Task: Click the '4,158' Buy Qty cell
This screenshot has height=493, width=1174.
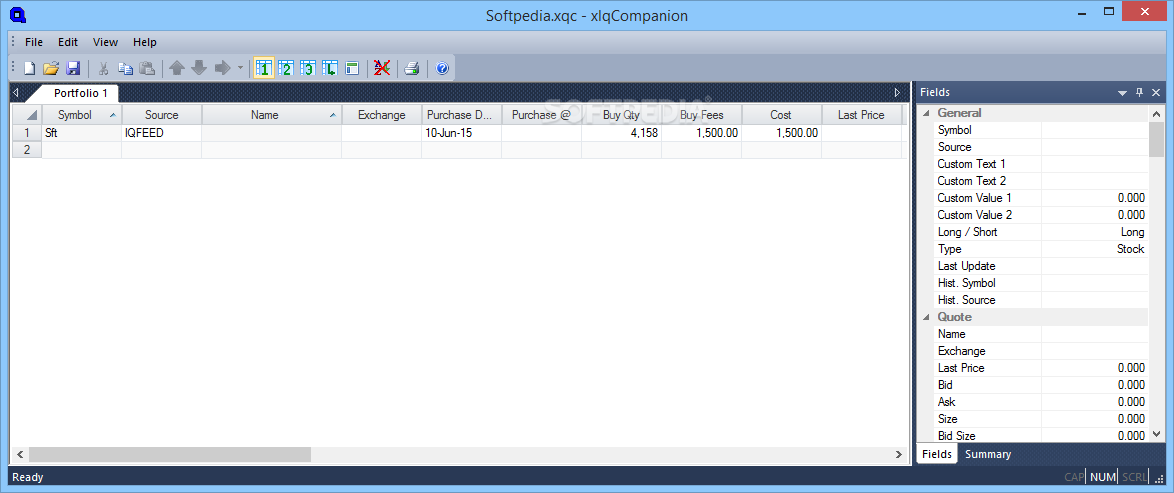Action: (621, 133)
